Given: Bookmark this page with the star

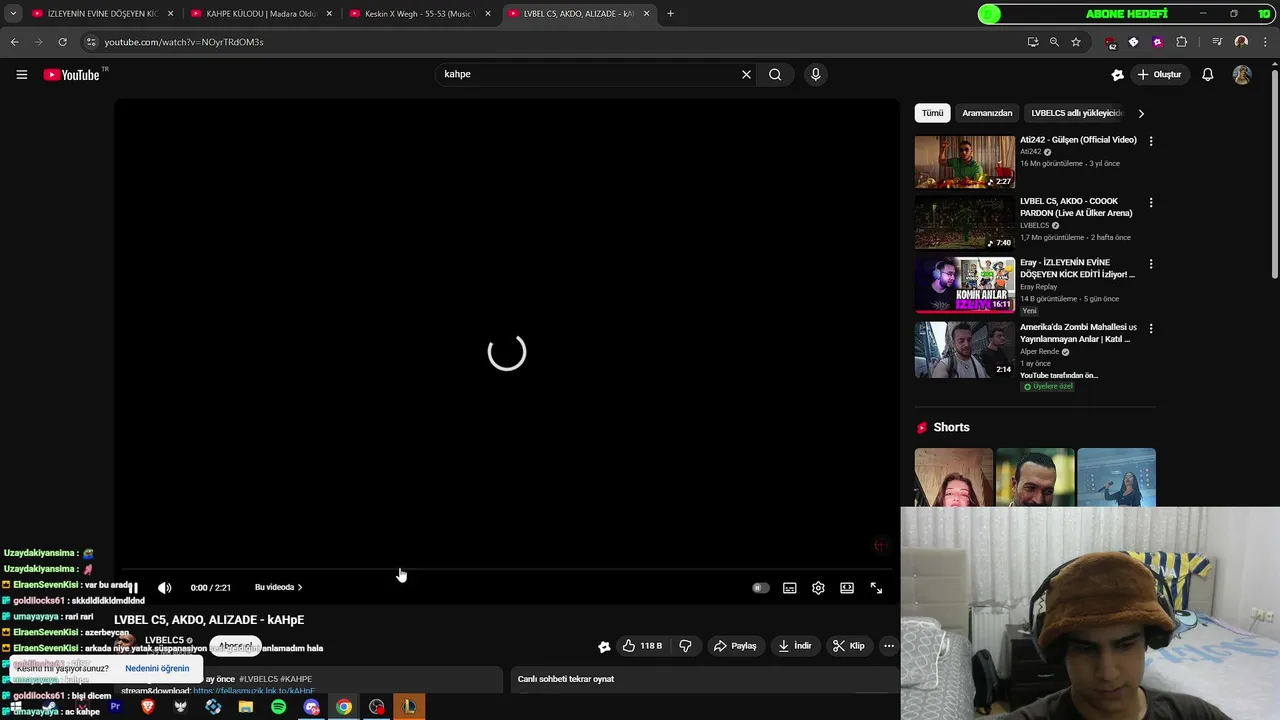Looking at the screenshot, I should click(x=1076, y=42).
